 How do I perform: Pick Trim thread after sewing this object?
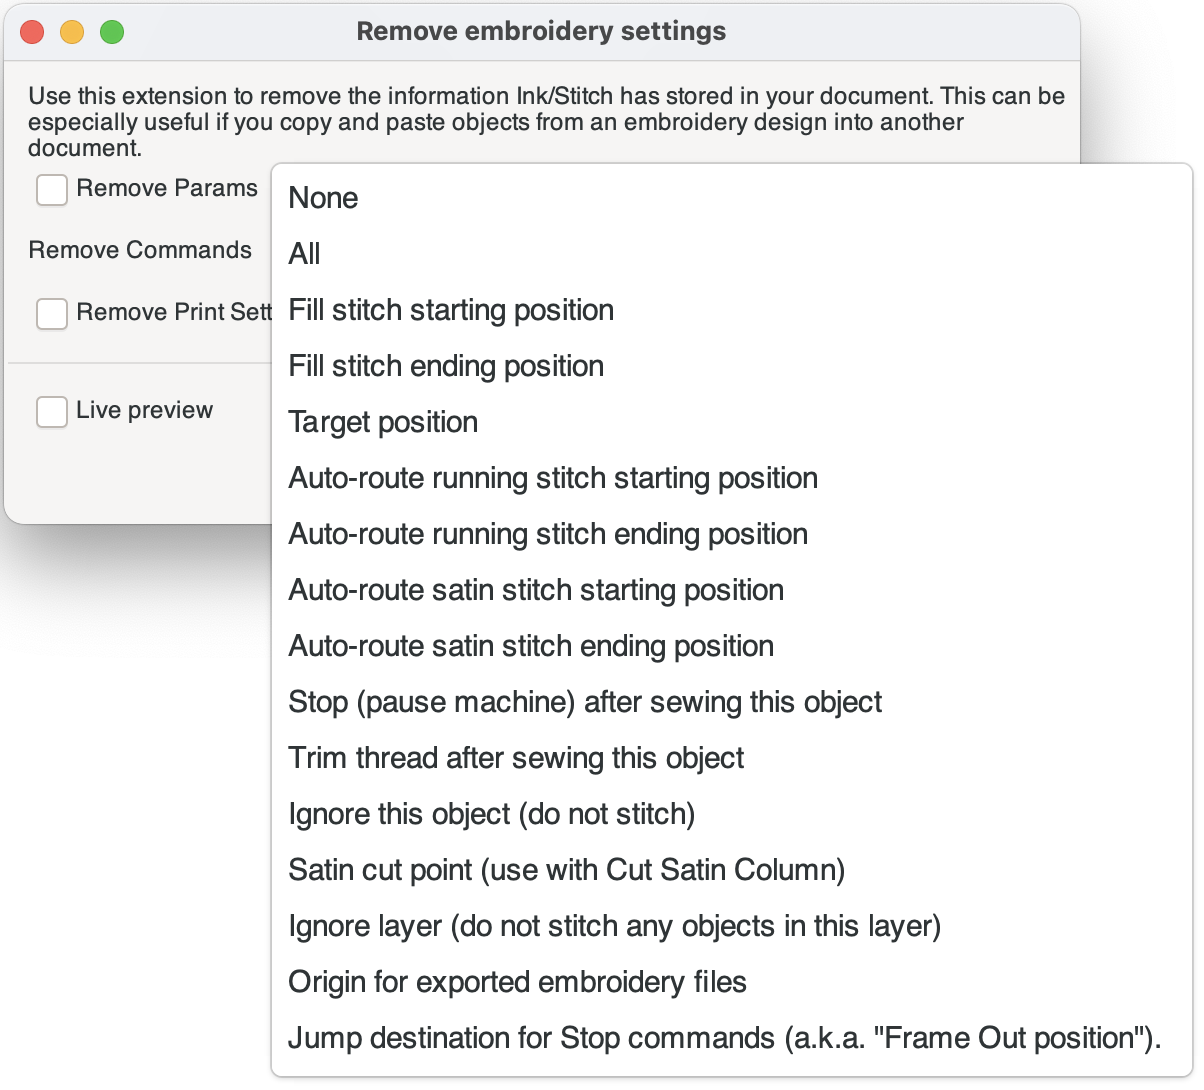click(732, 758)
